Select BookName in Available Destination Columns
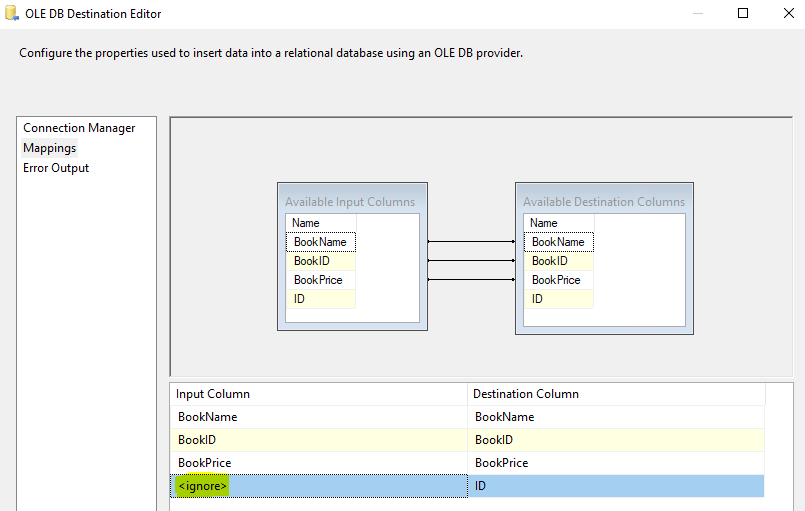This screenshot has height=511, width=805. coord(558,242)
